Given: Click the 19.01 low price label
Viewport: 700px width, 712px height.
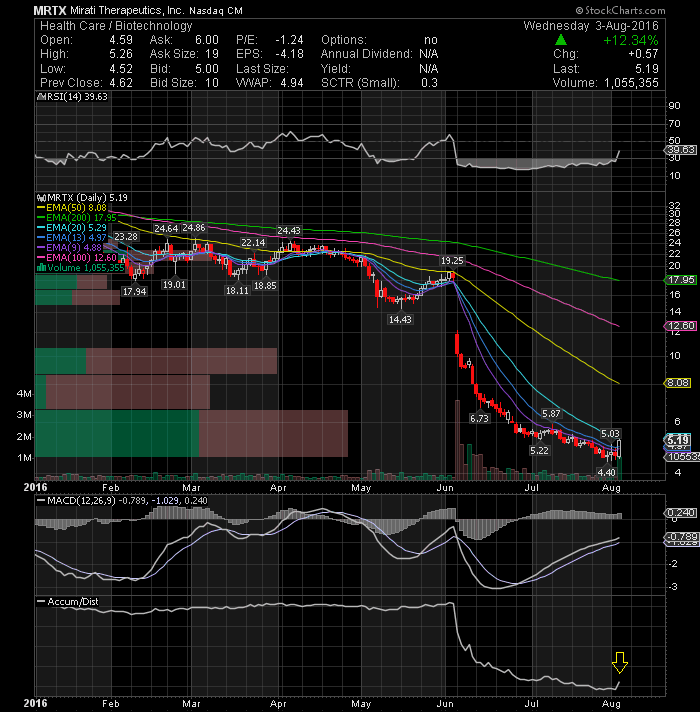Looking at the screenshot, I should pos(174,285).
